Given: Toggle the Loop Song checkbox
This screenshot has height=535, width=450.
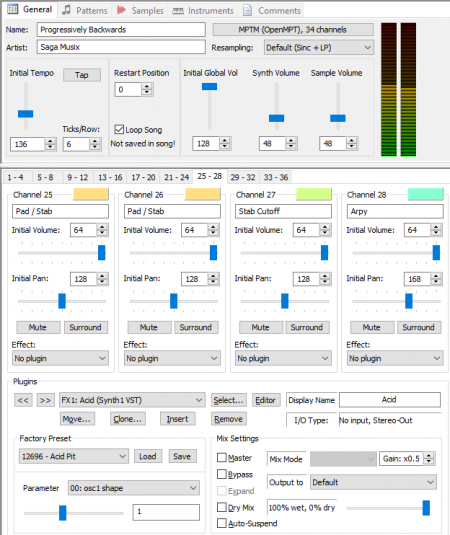Looking at the screenshot, I should coord(119,129).
